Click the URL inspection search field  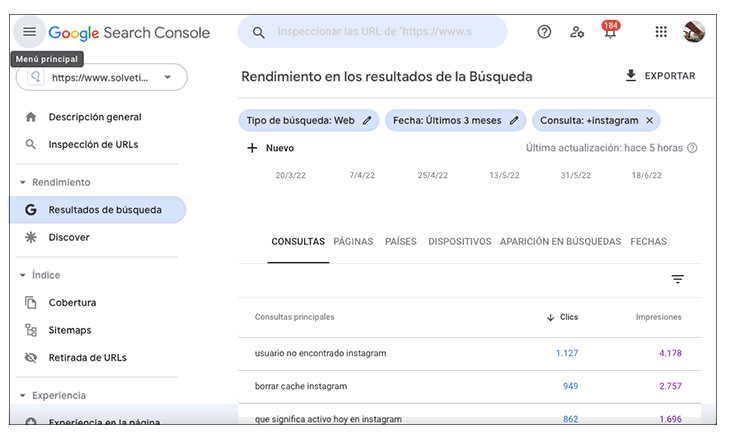coord(385,32)
